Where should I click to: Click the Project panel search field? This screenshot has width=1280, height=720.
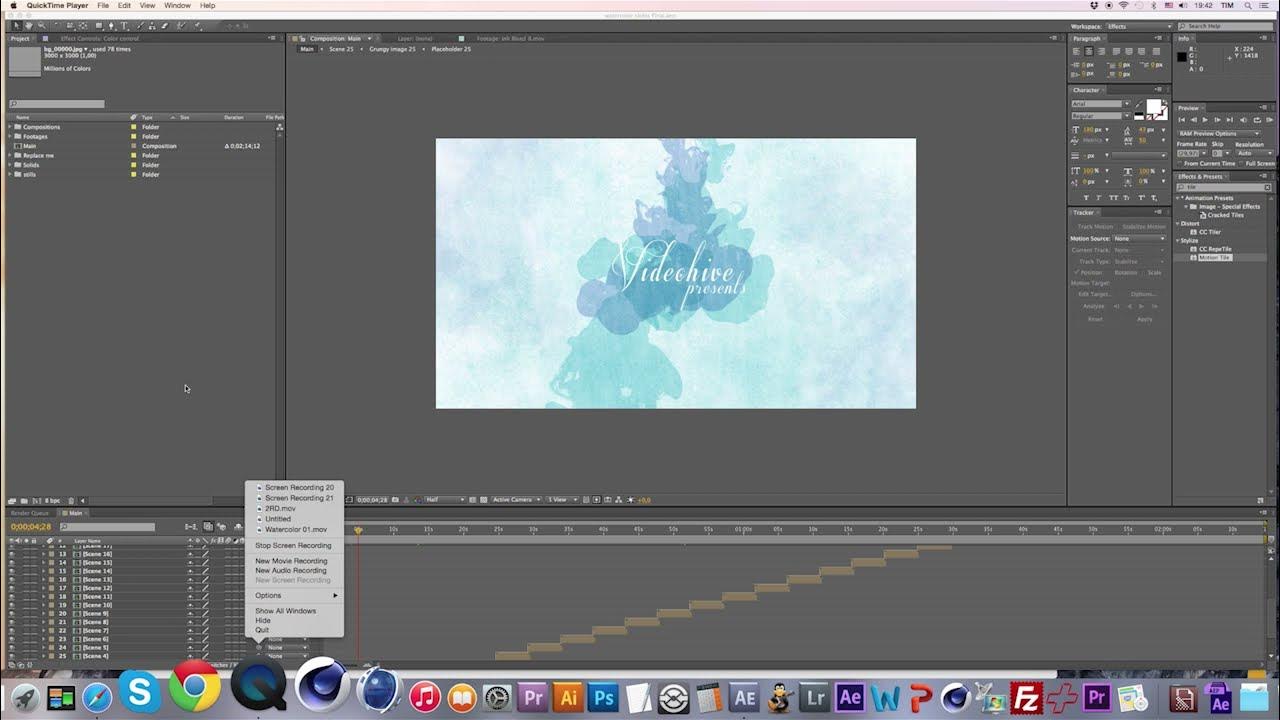pyautogui.click(x=57, y=104)
